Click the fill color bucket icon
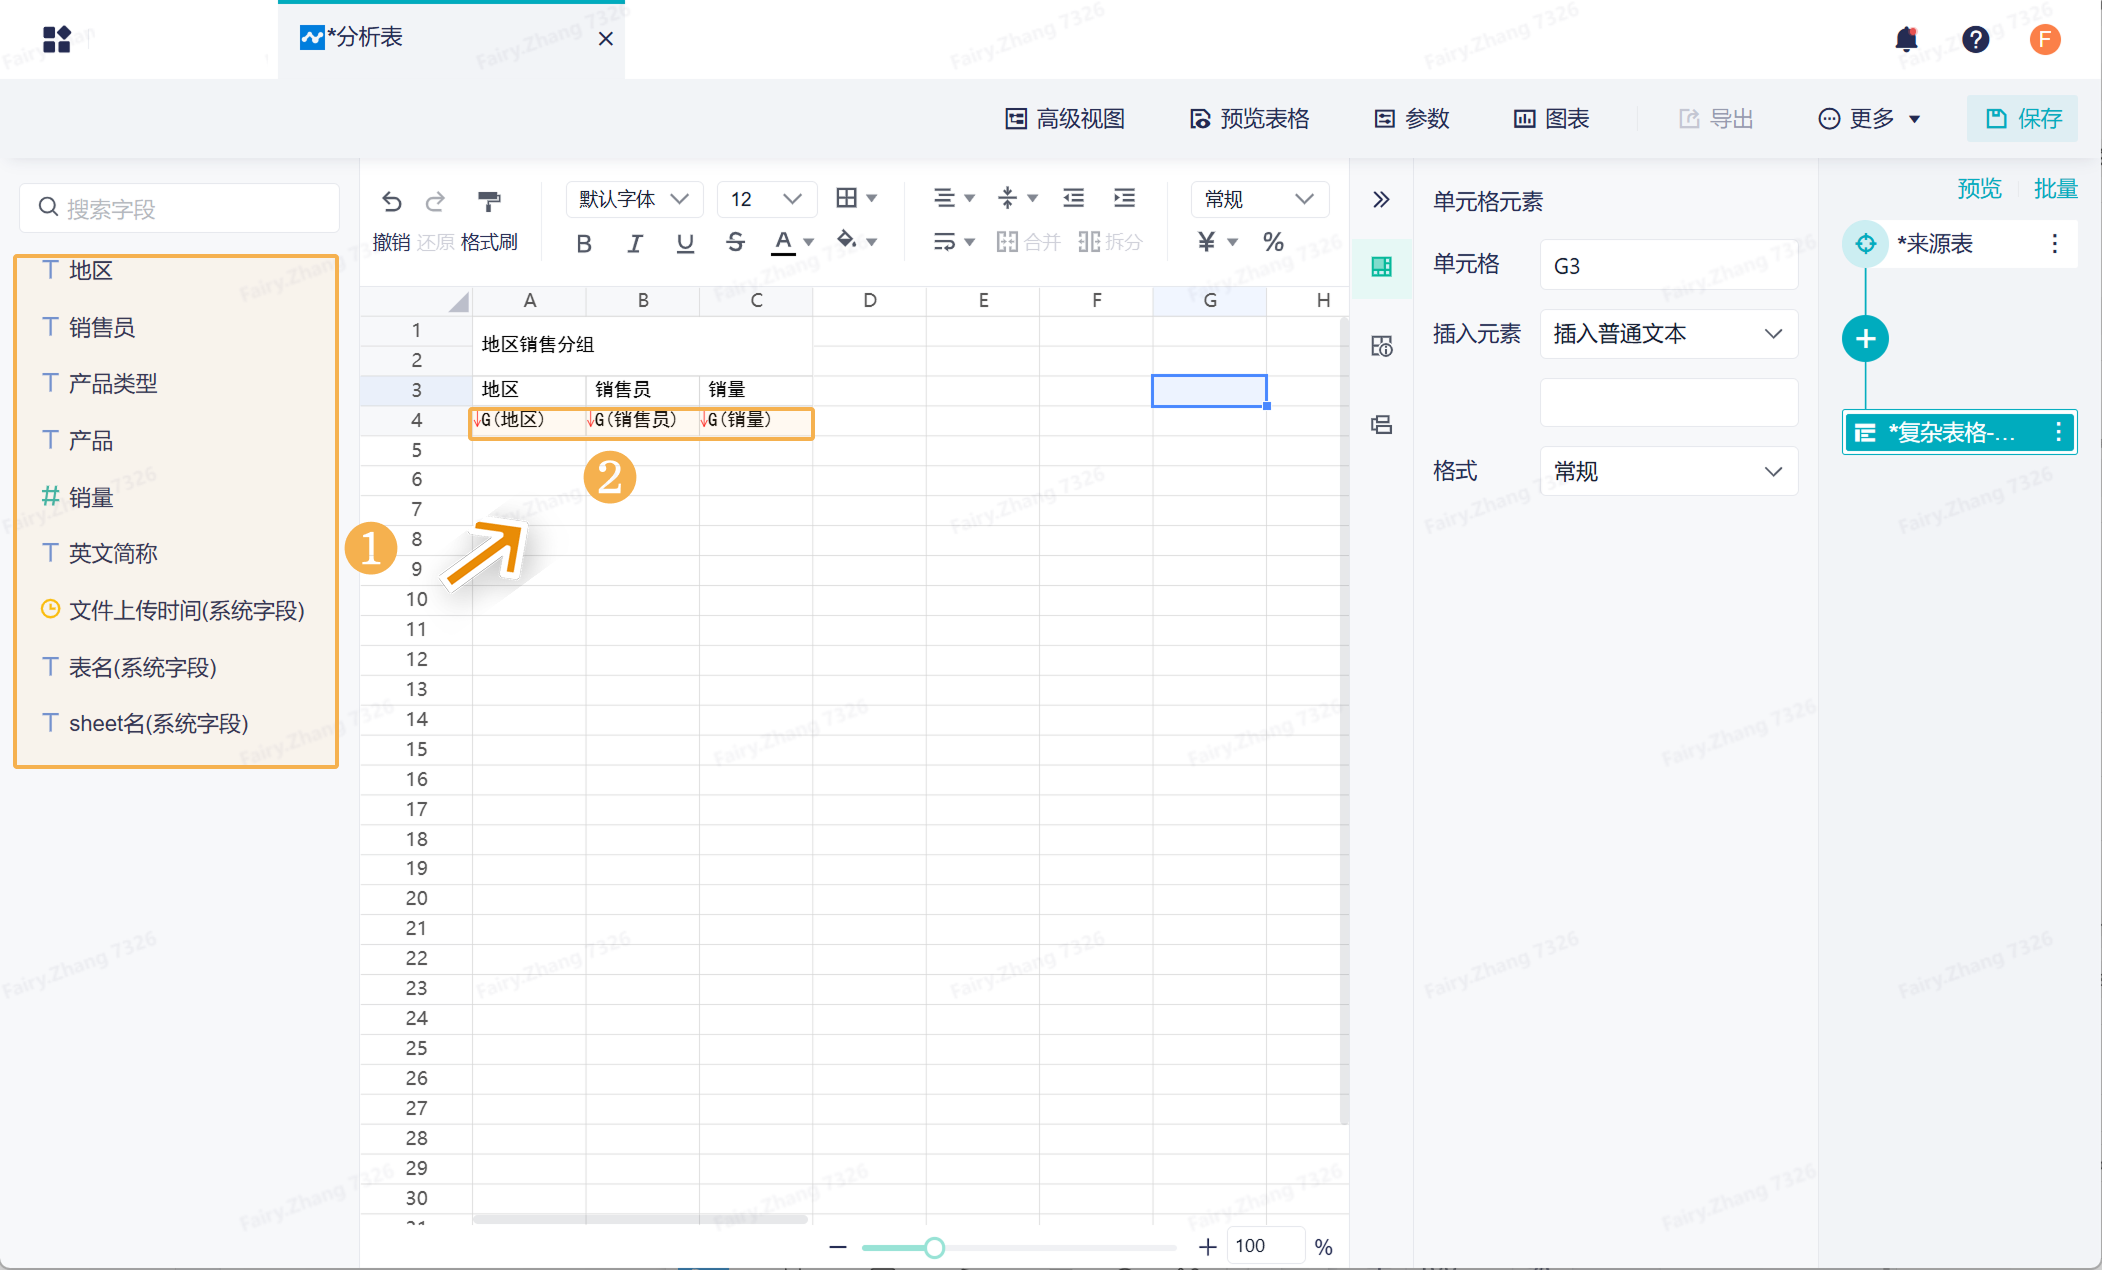The width and height of the screenshot is (2102, 1270). click(847, 240)
